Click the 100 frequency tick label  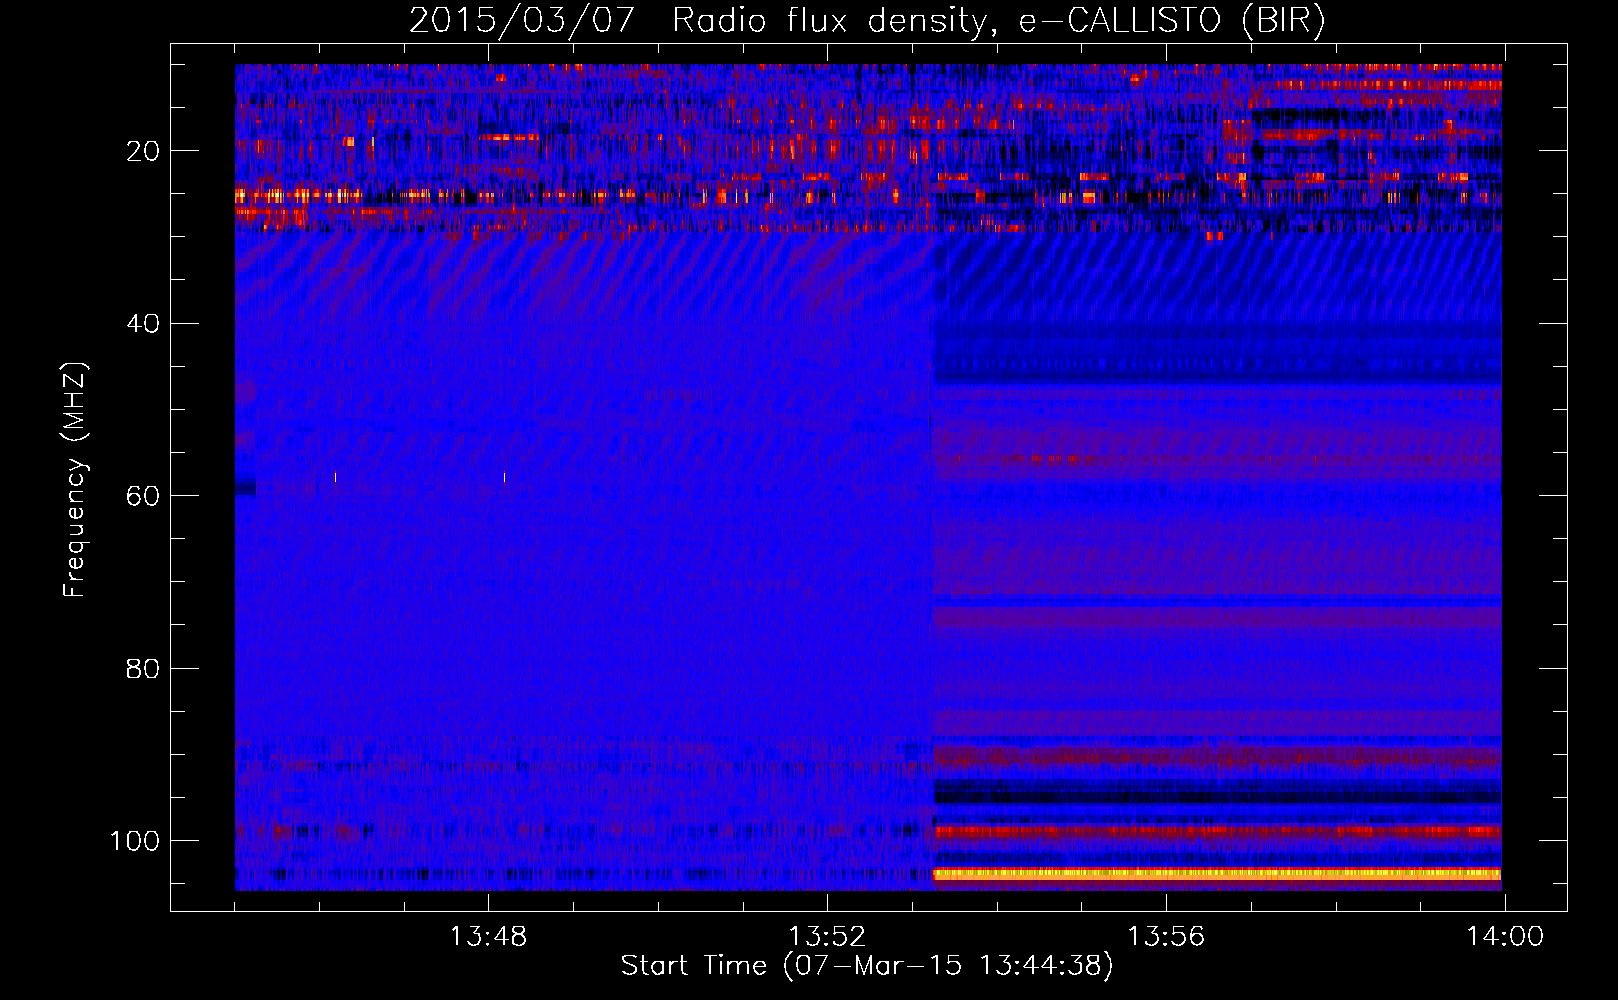tap(135, 841)
